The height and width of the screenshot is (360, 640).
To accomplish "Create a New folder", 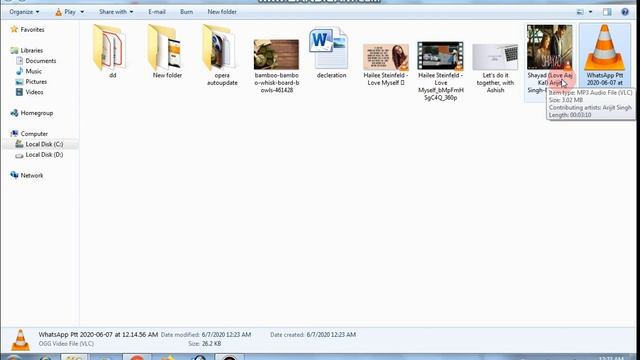I will point(222,12).
